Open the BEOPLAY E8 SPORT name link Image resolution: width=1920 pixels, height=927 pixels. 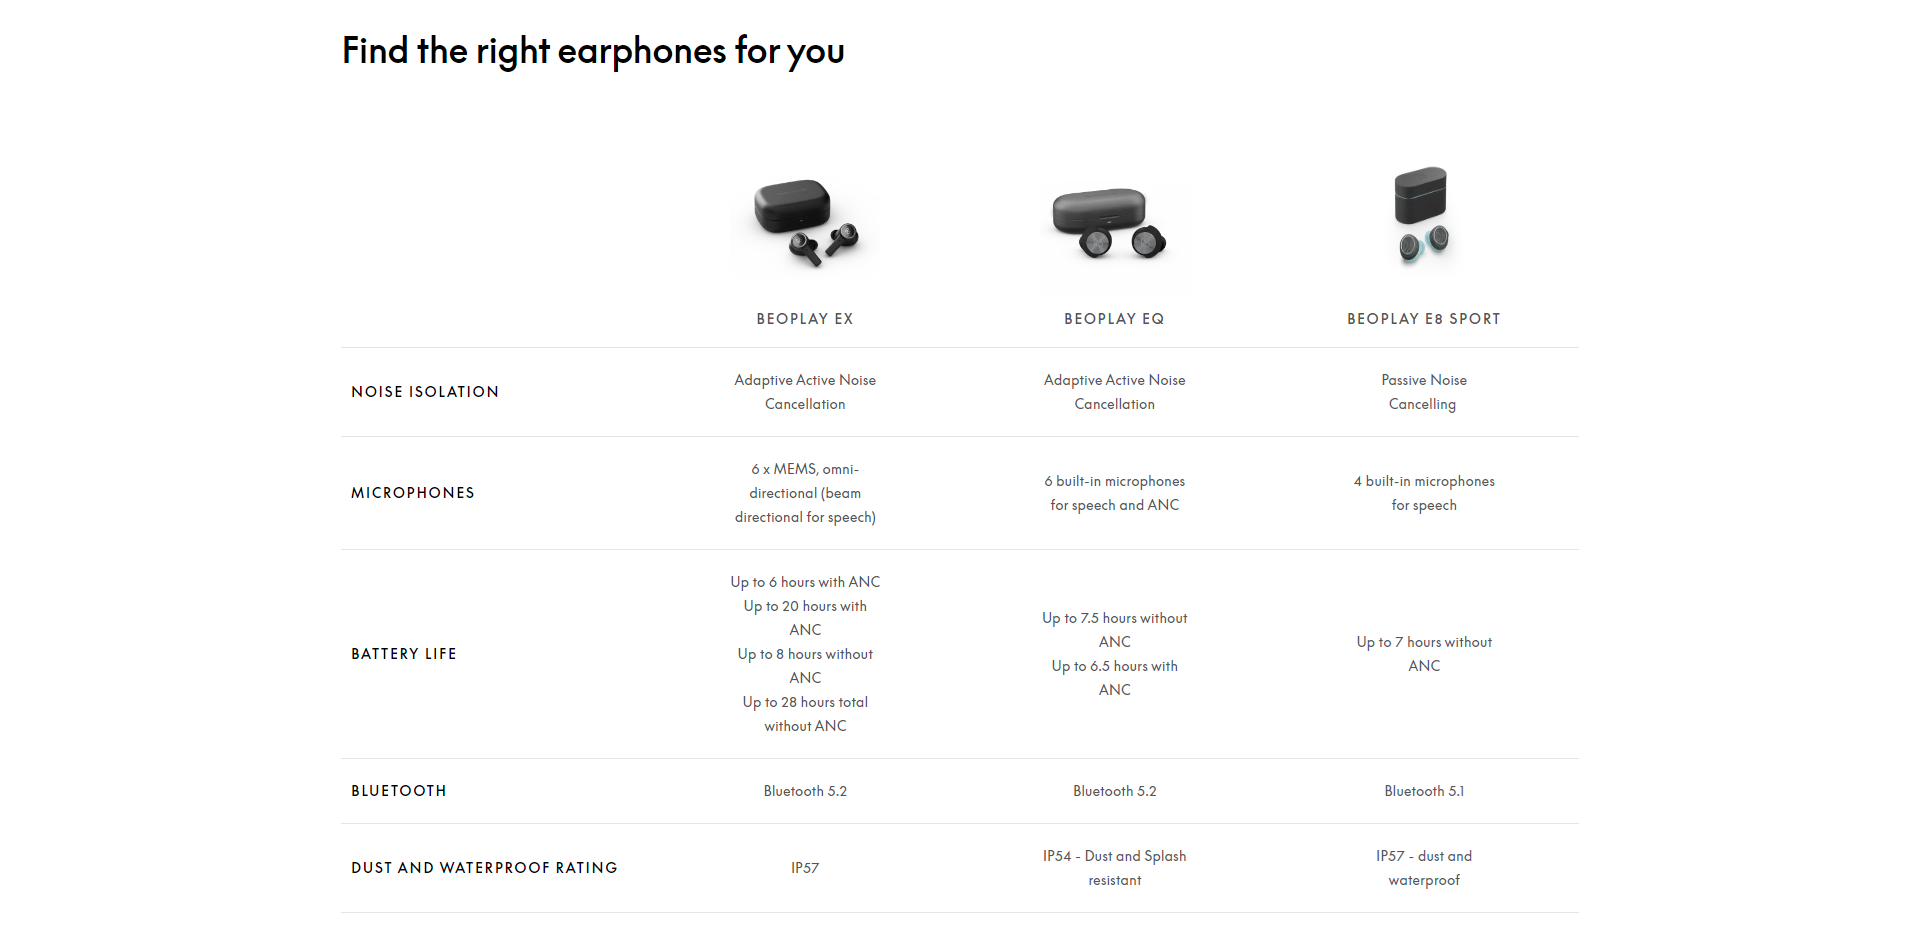(x=1423, y=319)
